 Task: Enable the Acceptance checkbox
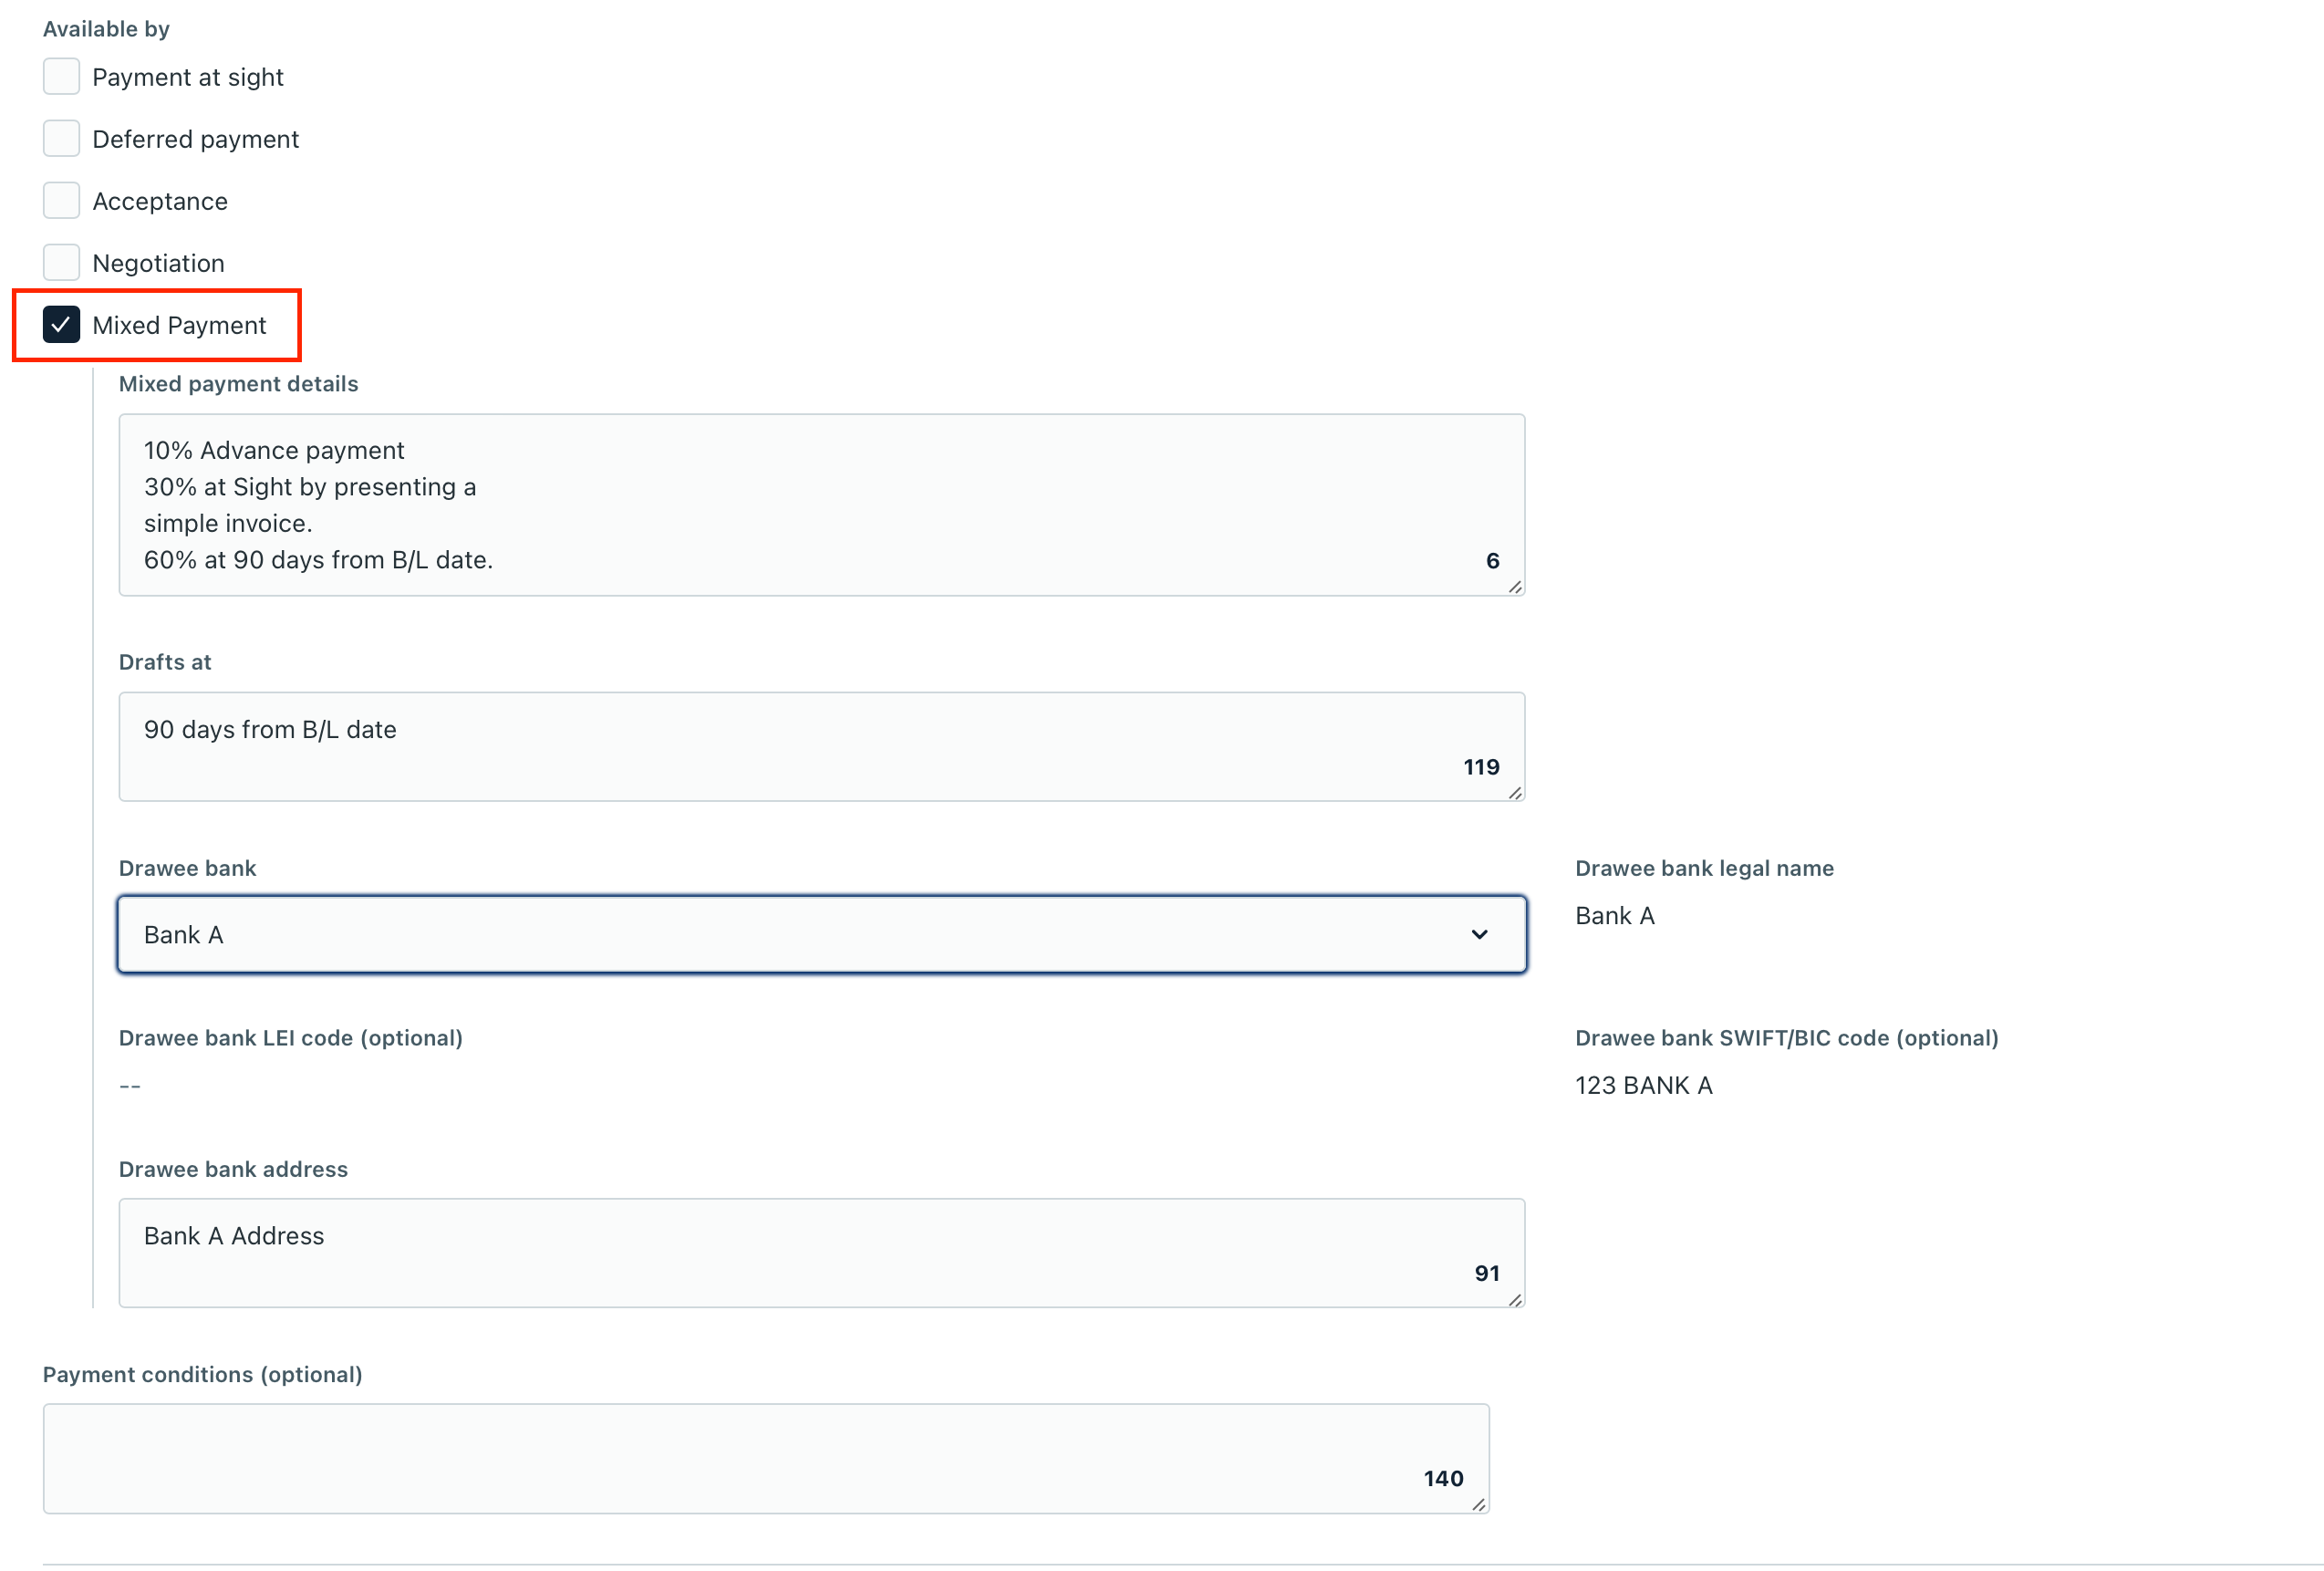point(61,201)
